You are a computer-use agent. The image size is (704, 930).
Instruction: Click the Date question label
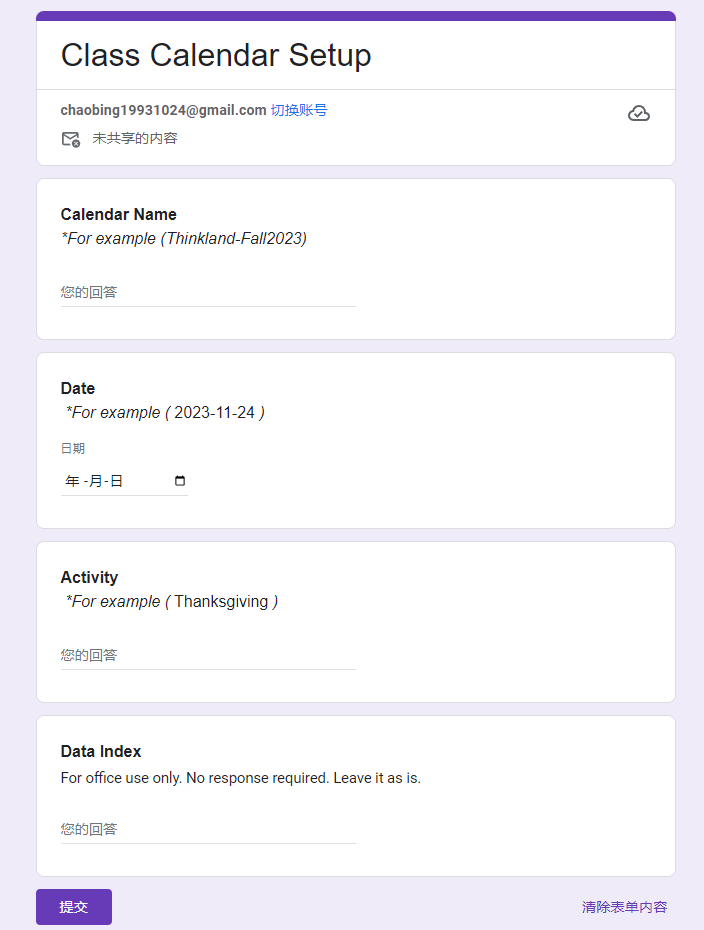[x=78, y=388]
